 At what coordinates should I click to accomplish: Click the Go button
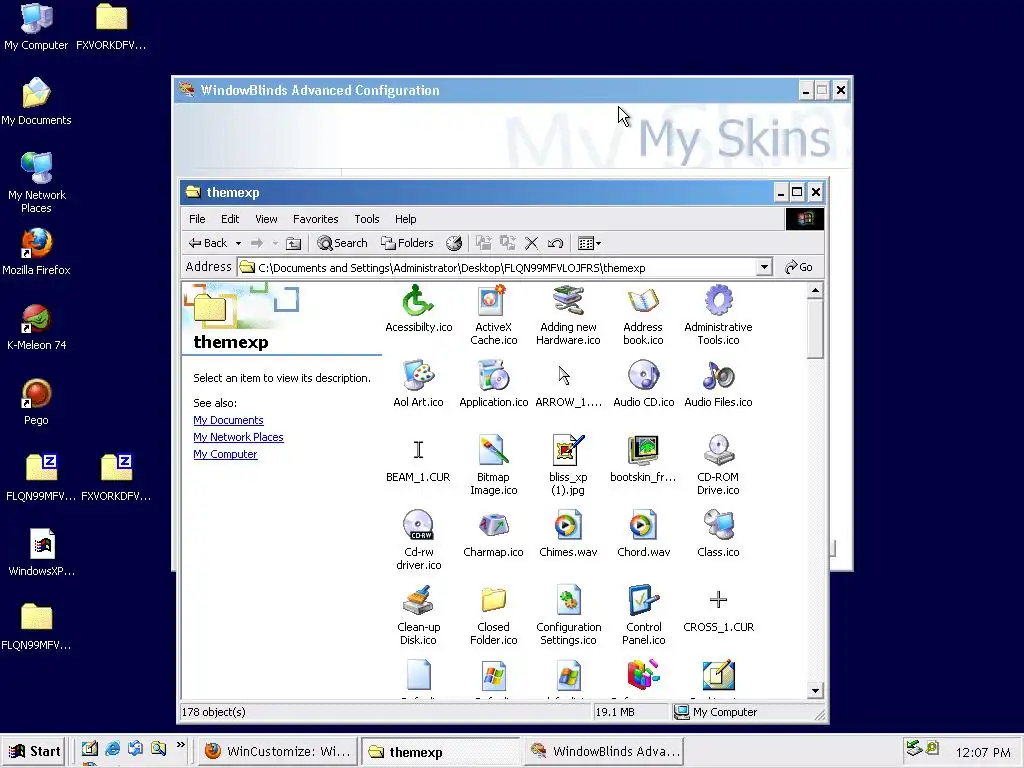(x=799, y=267)
